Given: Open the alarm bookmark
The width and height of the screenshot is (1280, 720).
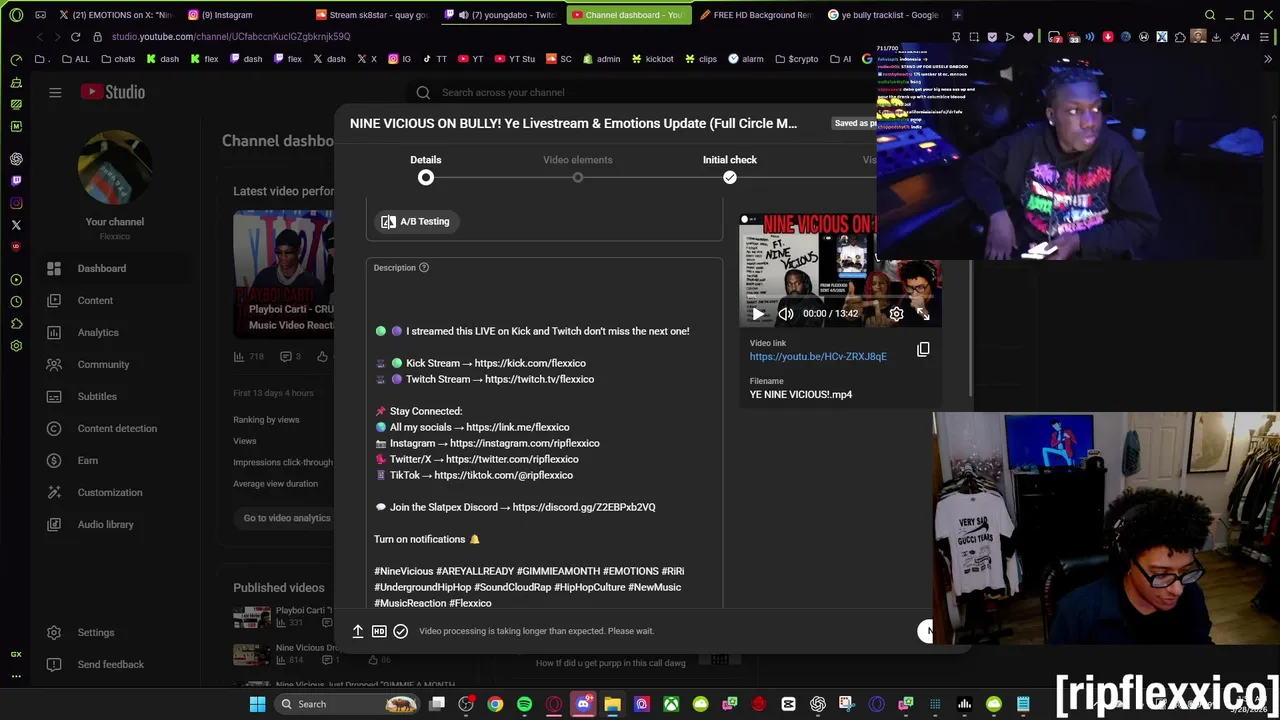Looking at the screenshot, I should click(x=746, y=59).
